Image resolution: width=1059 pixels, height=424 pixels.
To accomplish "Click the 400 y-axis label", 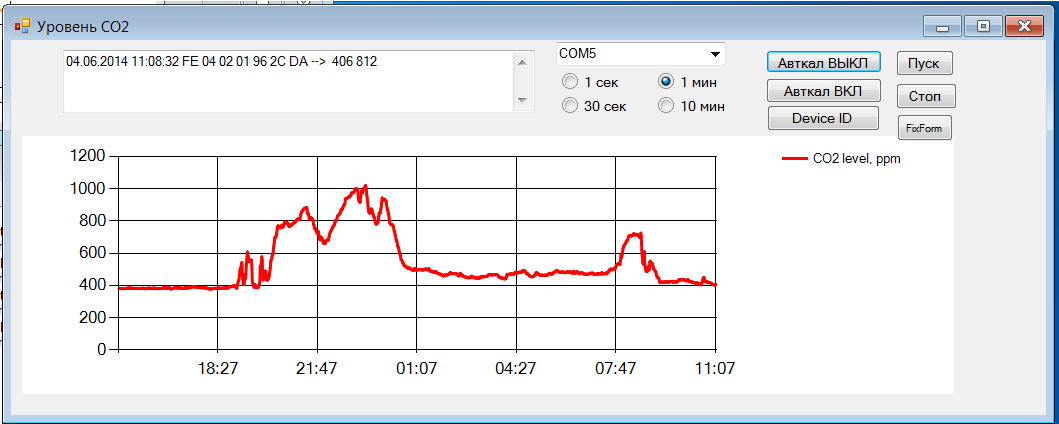I will coord(93,286).
